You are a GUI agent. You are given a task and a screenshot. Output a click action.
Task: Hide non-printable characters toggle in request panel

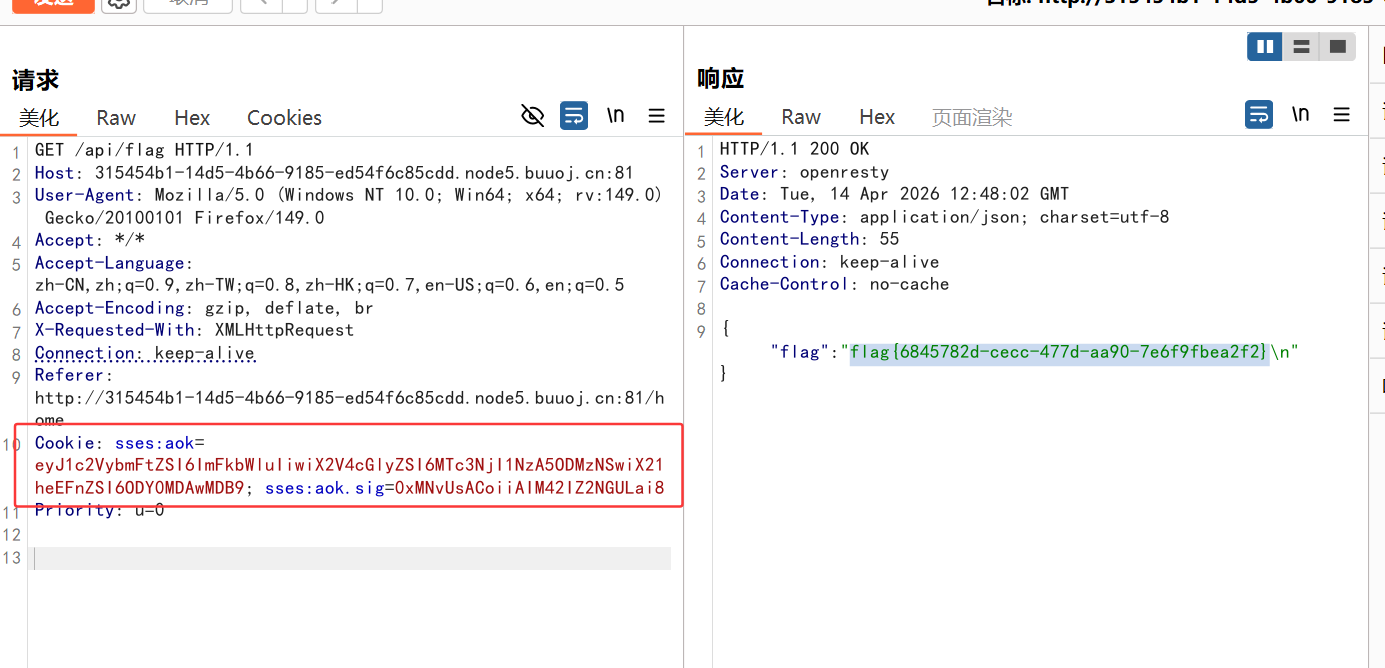coord(532,116)
